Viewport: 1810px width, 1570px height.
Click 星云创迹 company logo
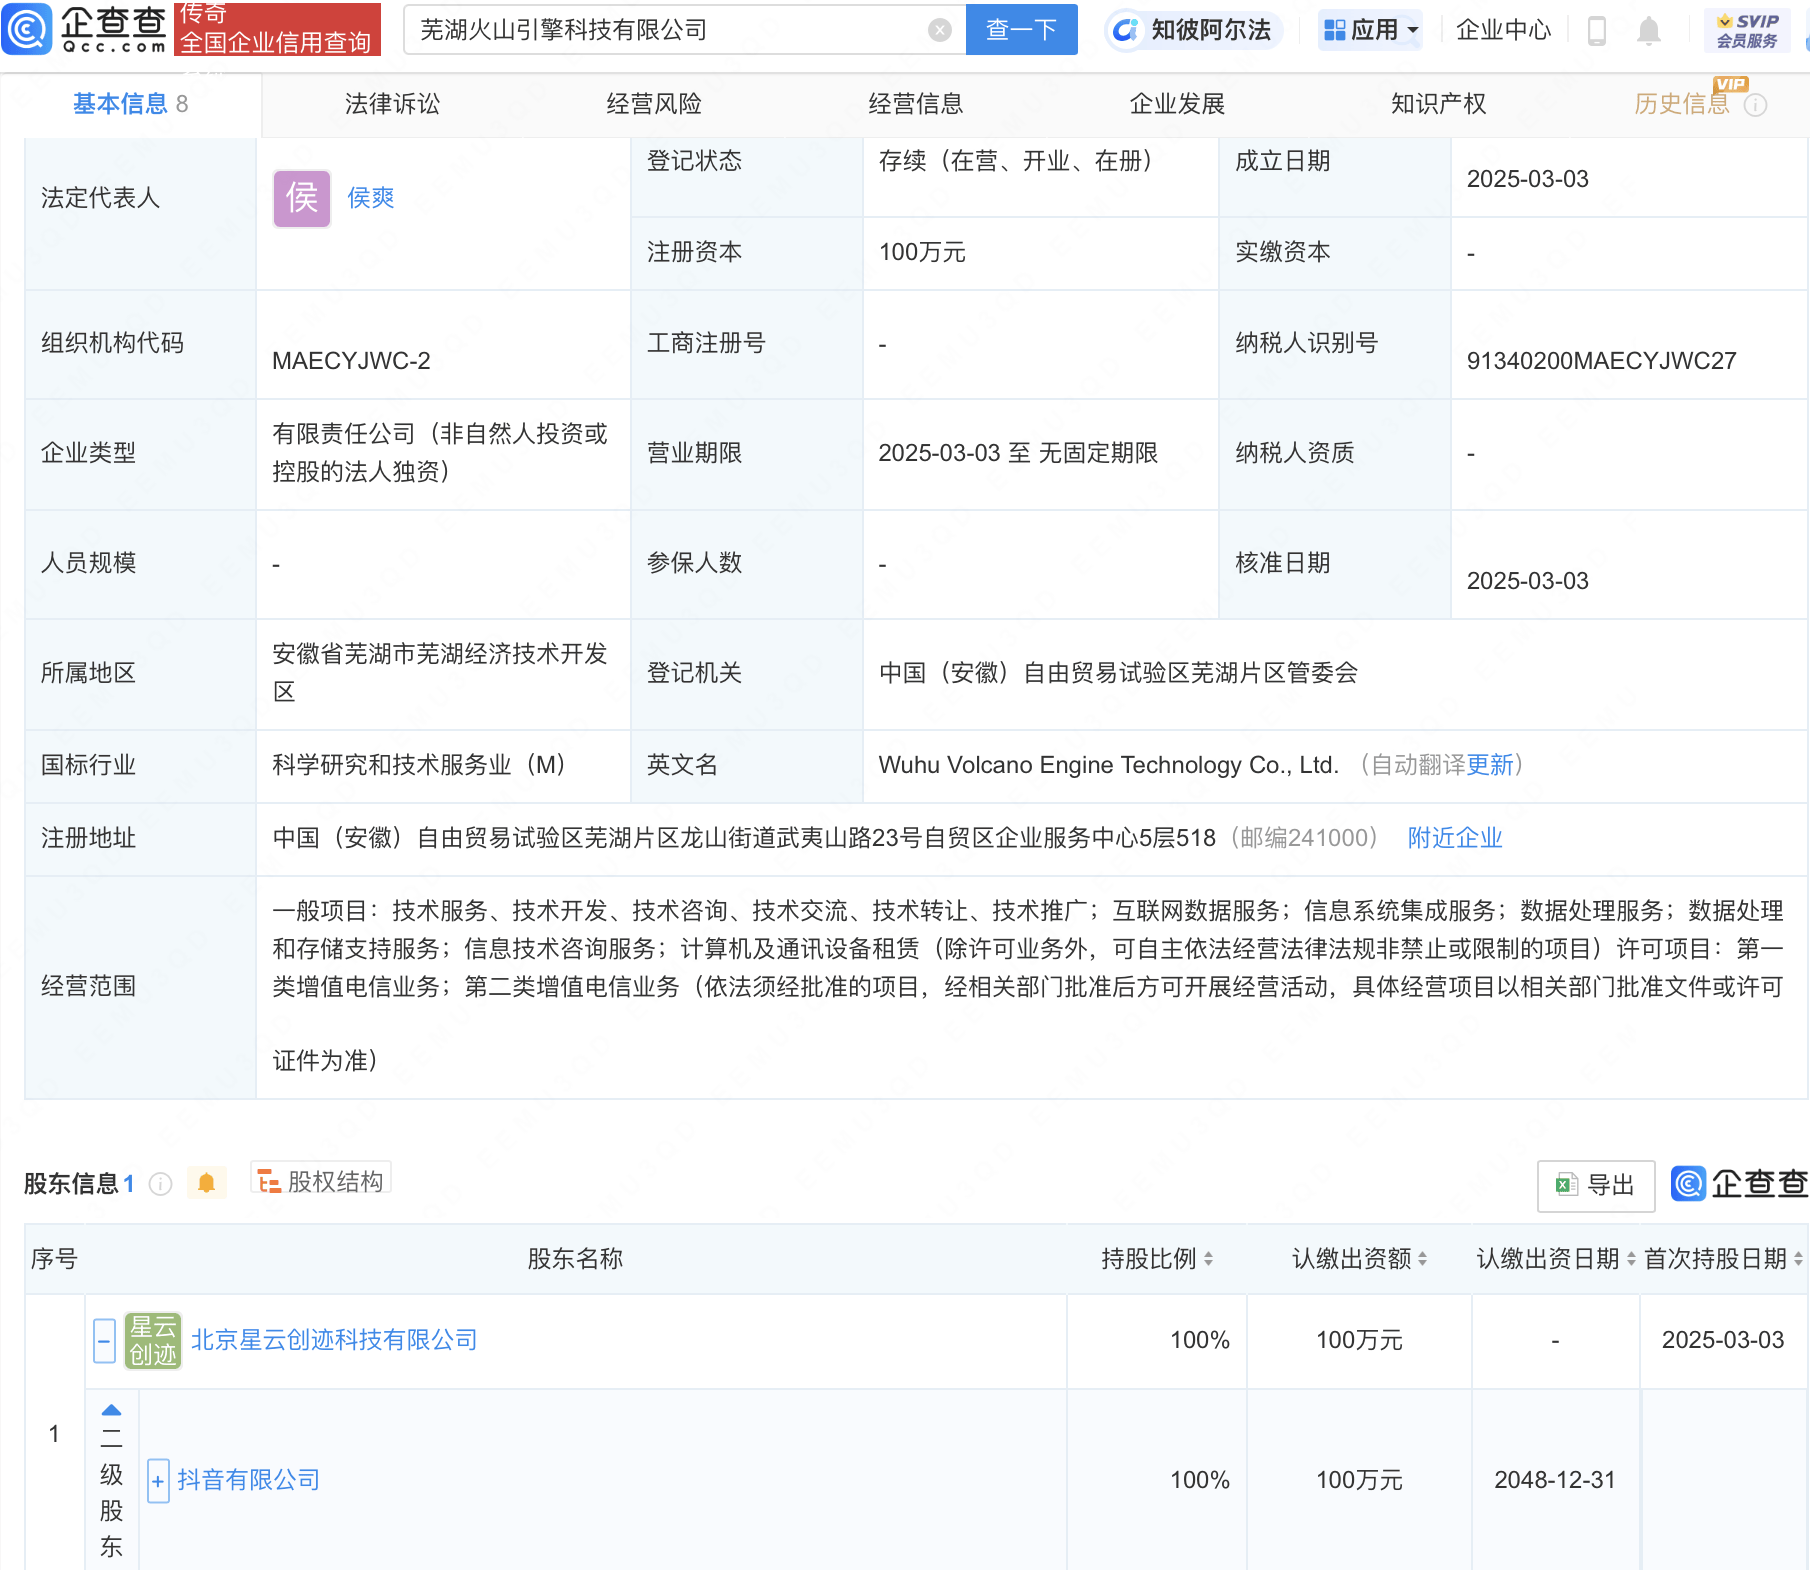tap(152, 1341)
